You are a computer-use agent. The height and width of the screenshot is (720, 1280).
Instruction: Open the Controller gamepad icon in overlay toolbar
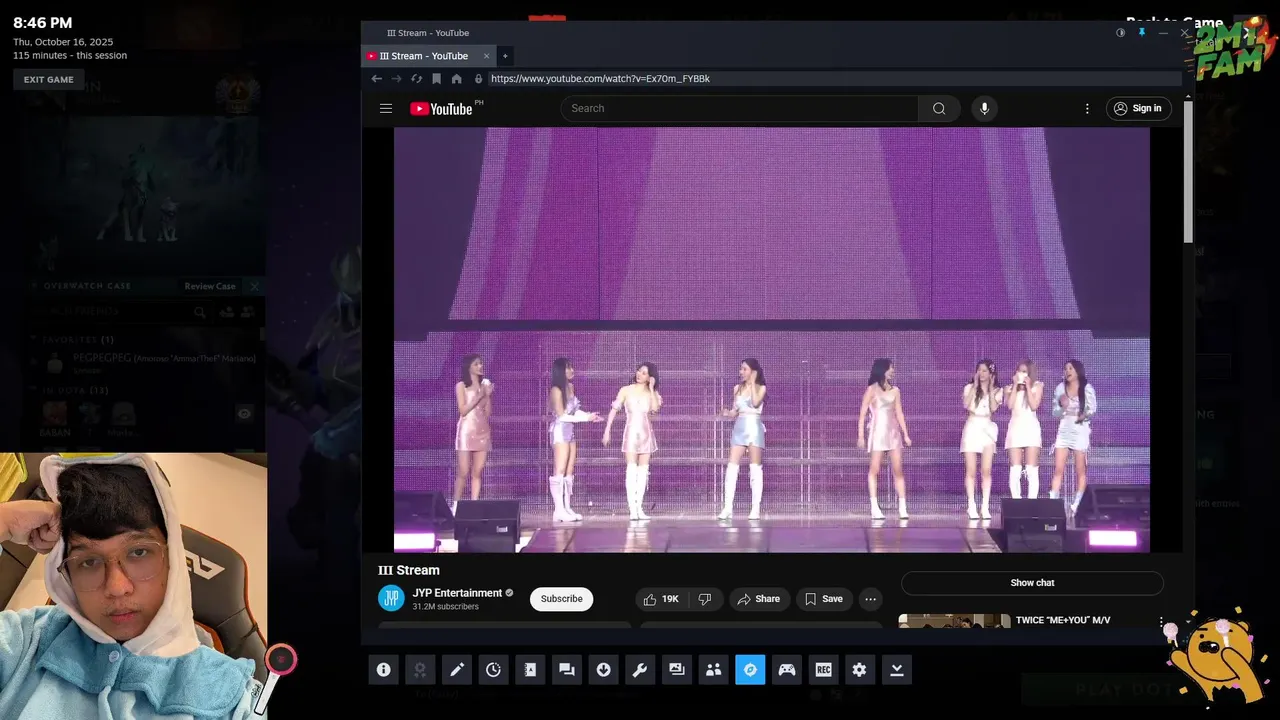pyautogui.click(x=787, y=670)
